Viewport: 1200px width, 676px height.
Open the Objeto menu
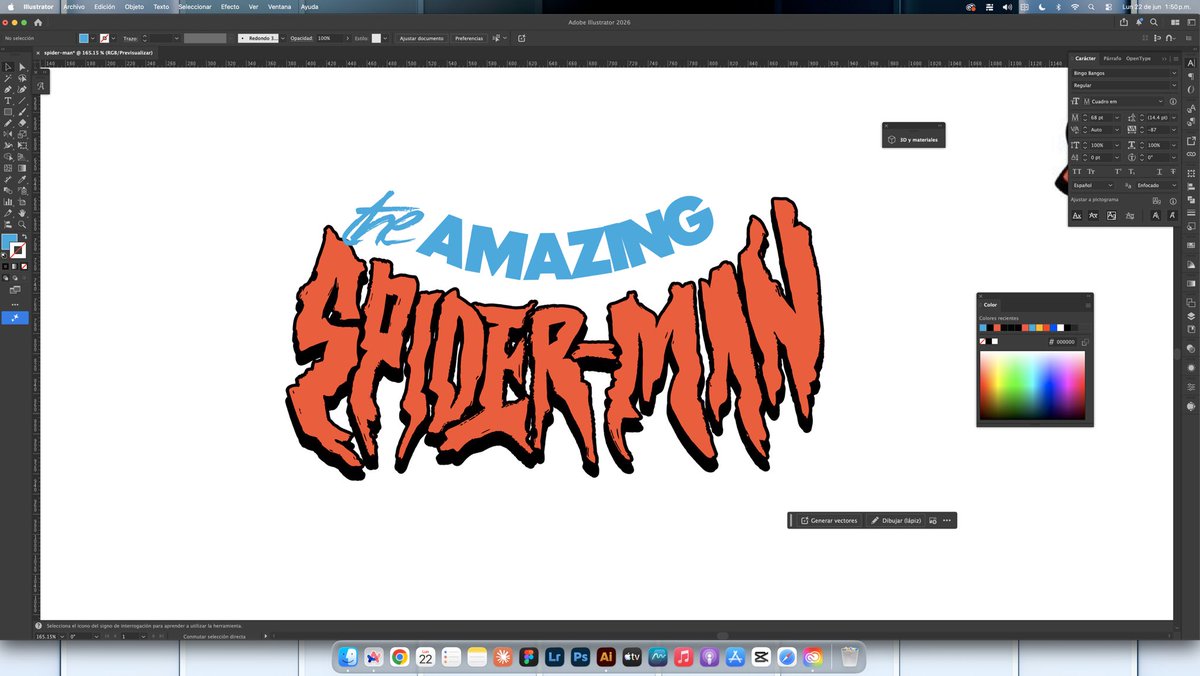[134, 6]
